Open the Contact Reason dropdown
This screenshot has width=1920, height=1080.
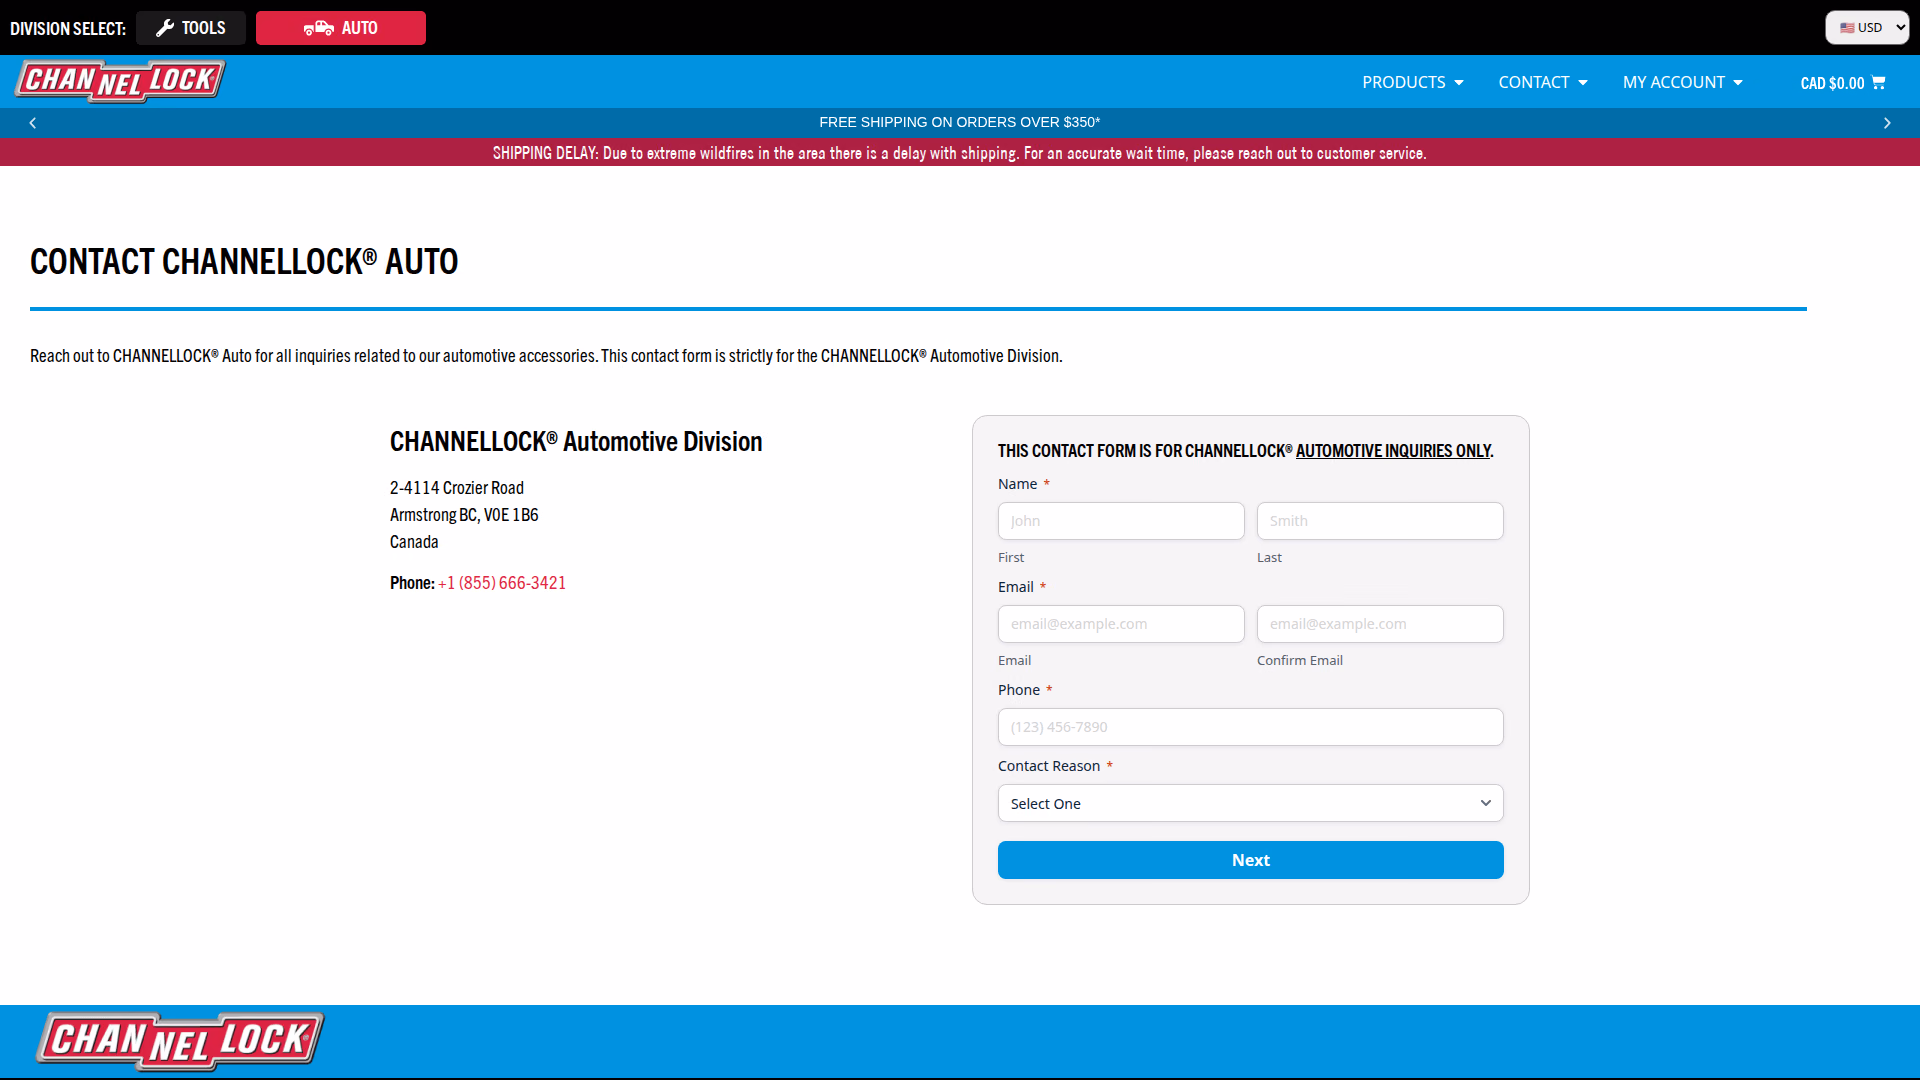(x=1250, y=803)
